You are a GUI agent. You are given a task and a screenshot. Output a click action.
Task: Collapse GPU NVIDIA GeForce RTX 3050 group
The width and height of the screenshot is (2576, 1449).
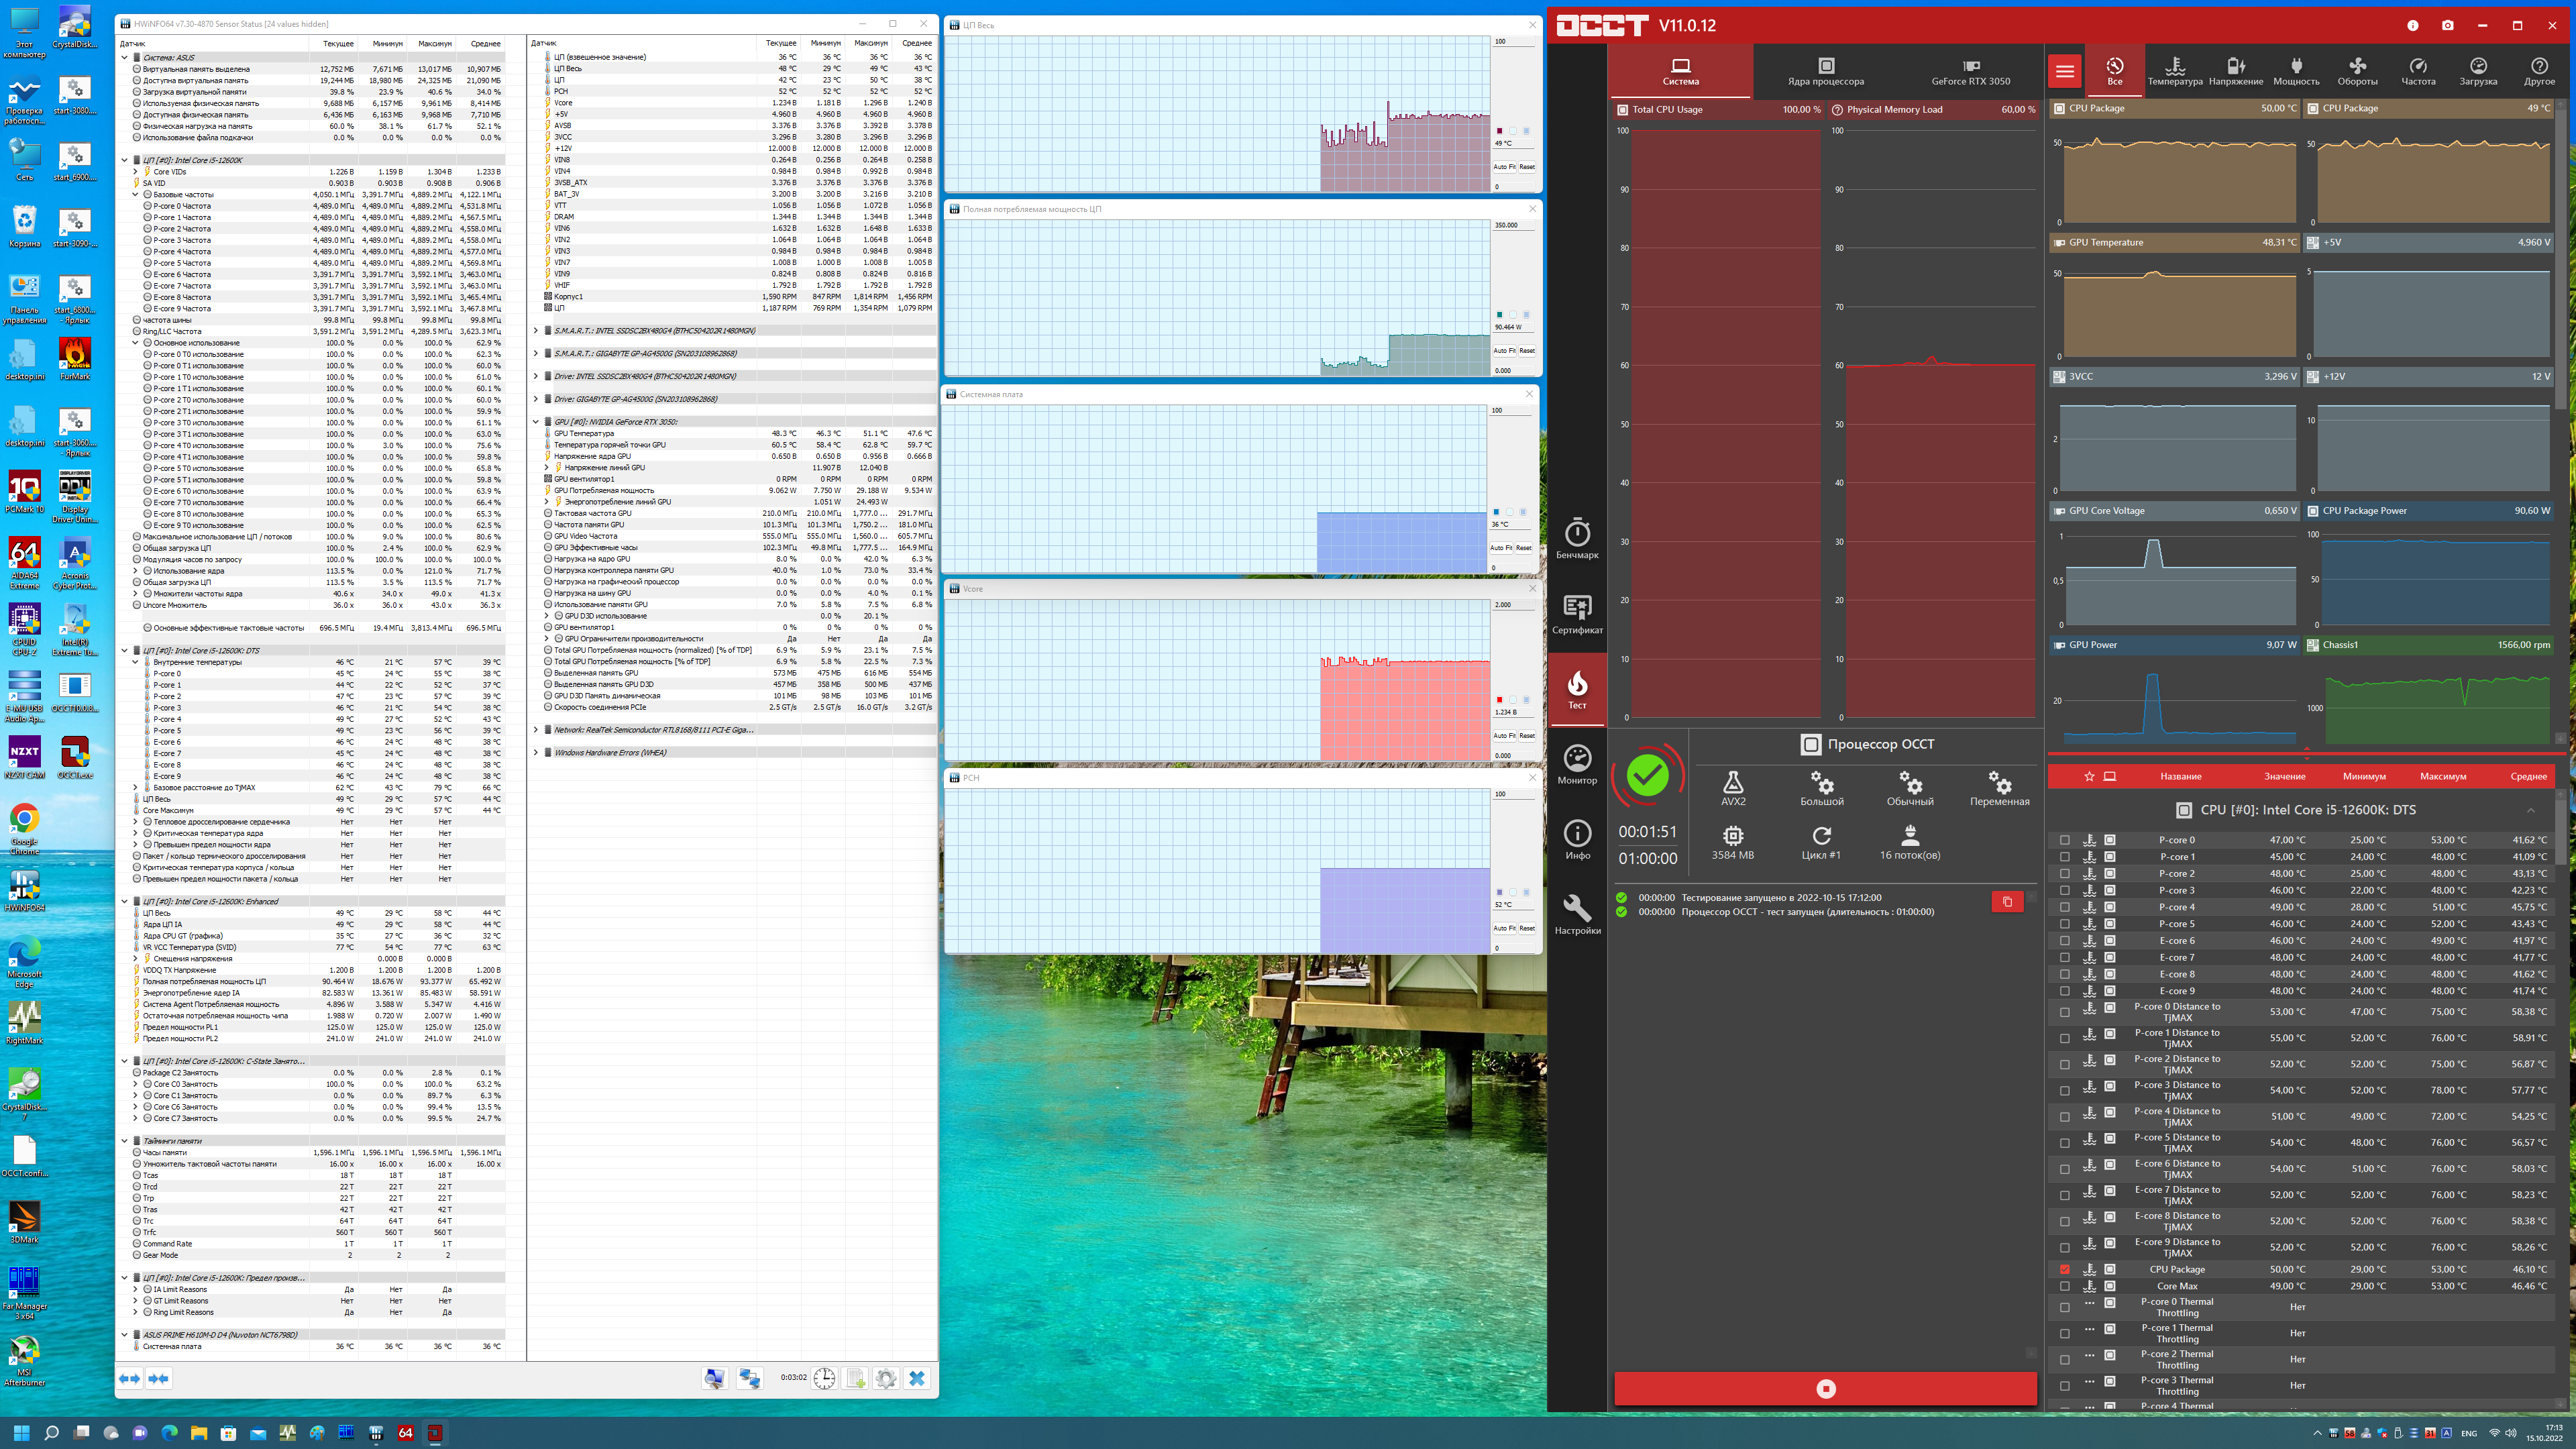pos(536,422)
